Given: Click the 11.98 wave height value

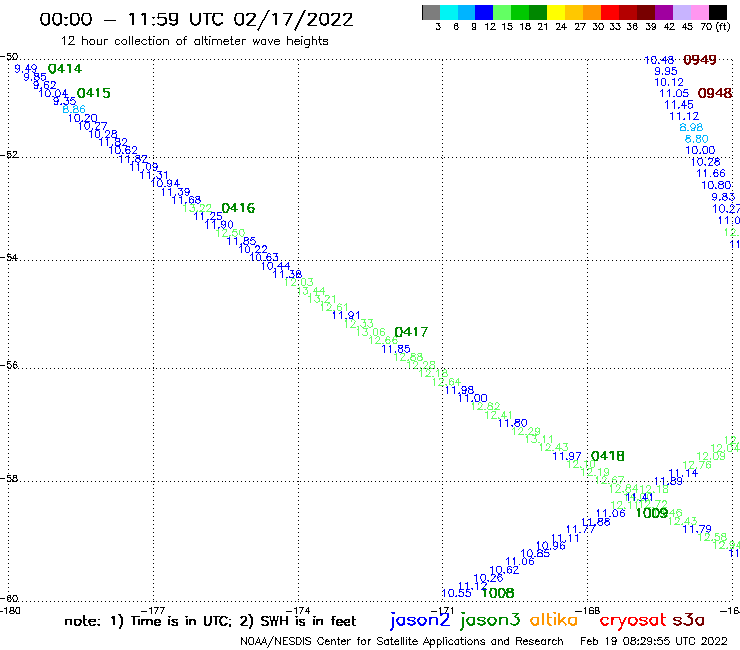Looking at the screenshot, I should (459, 390).
